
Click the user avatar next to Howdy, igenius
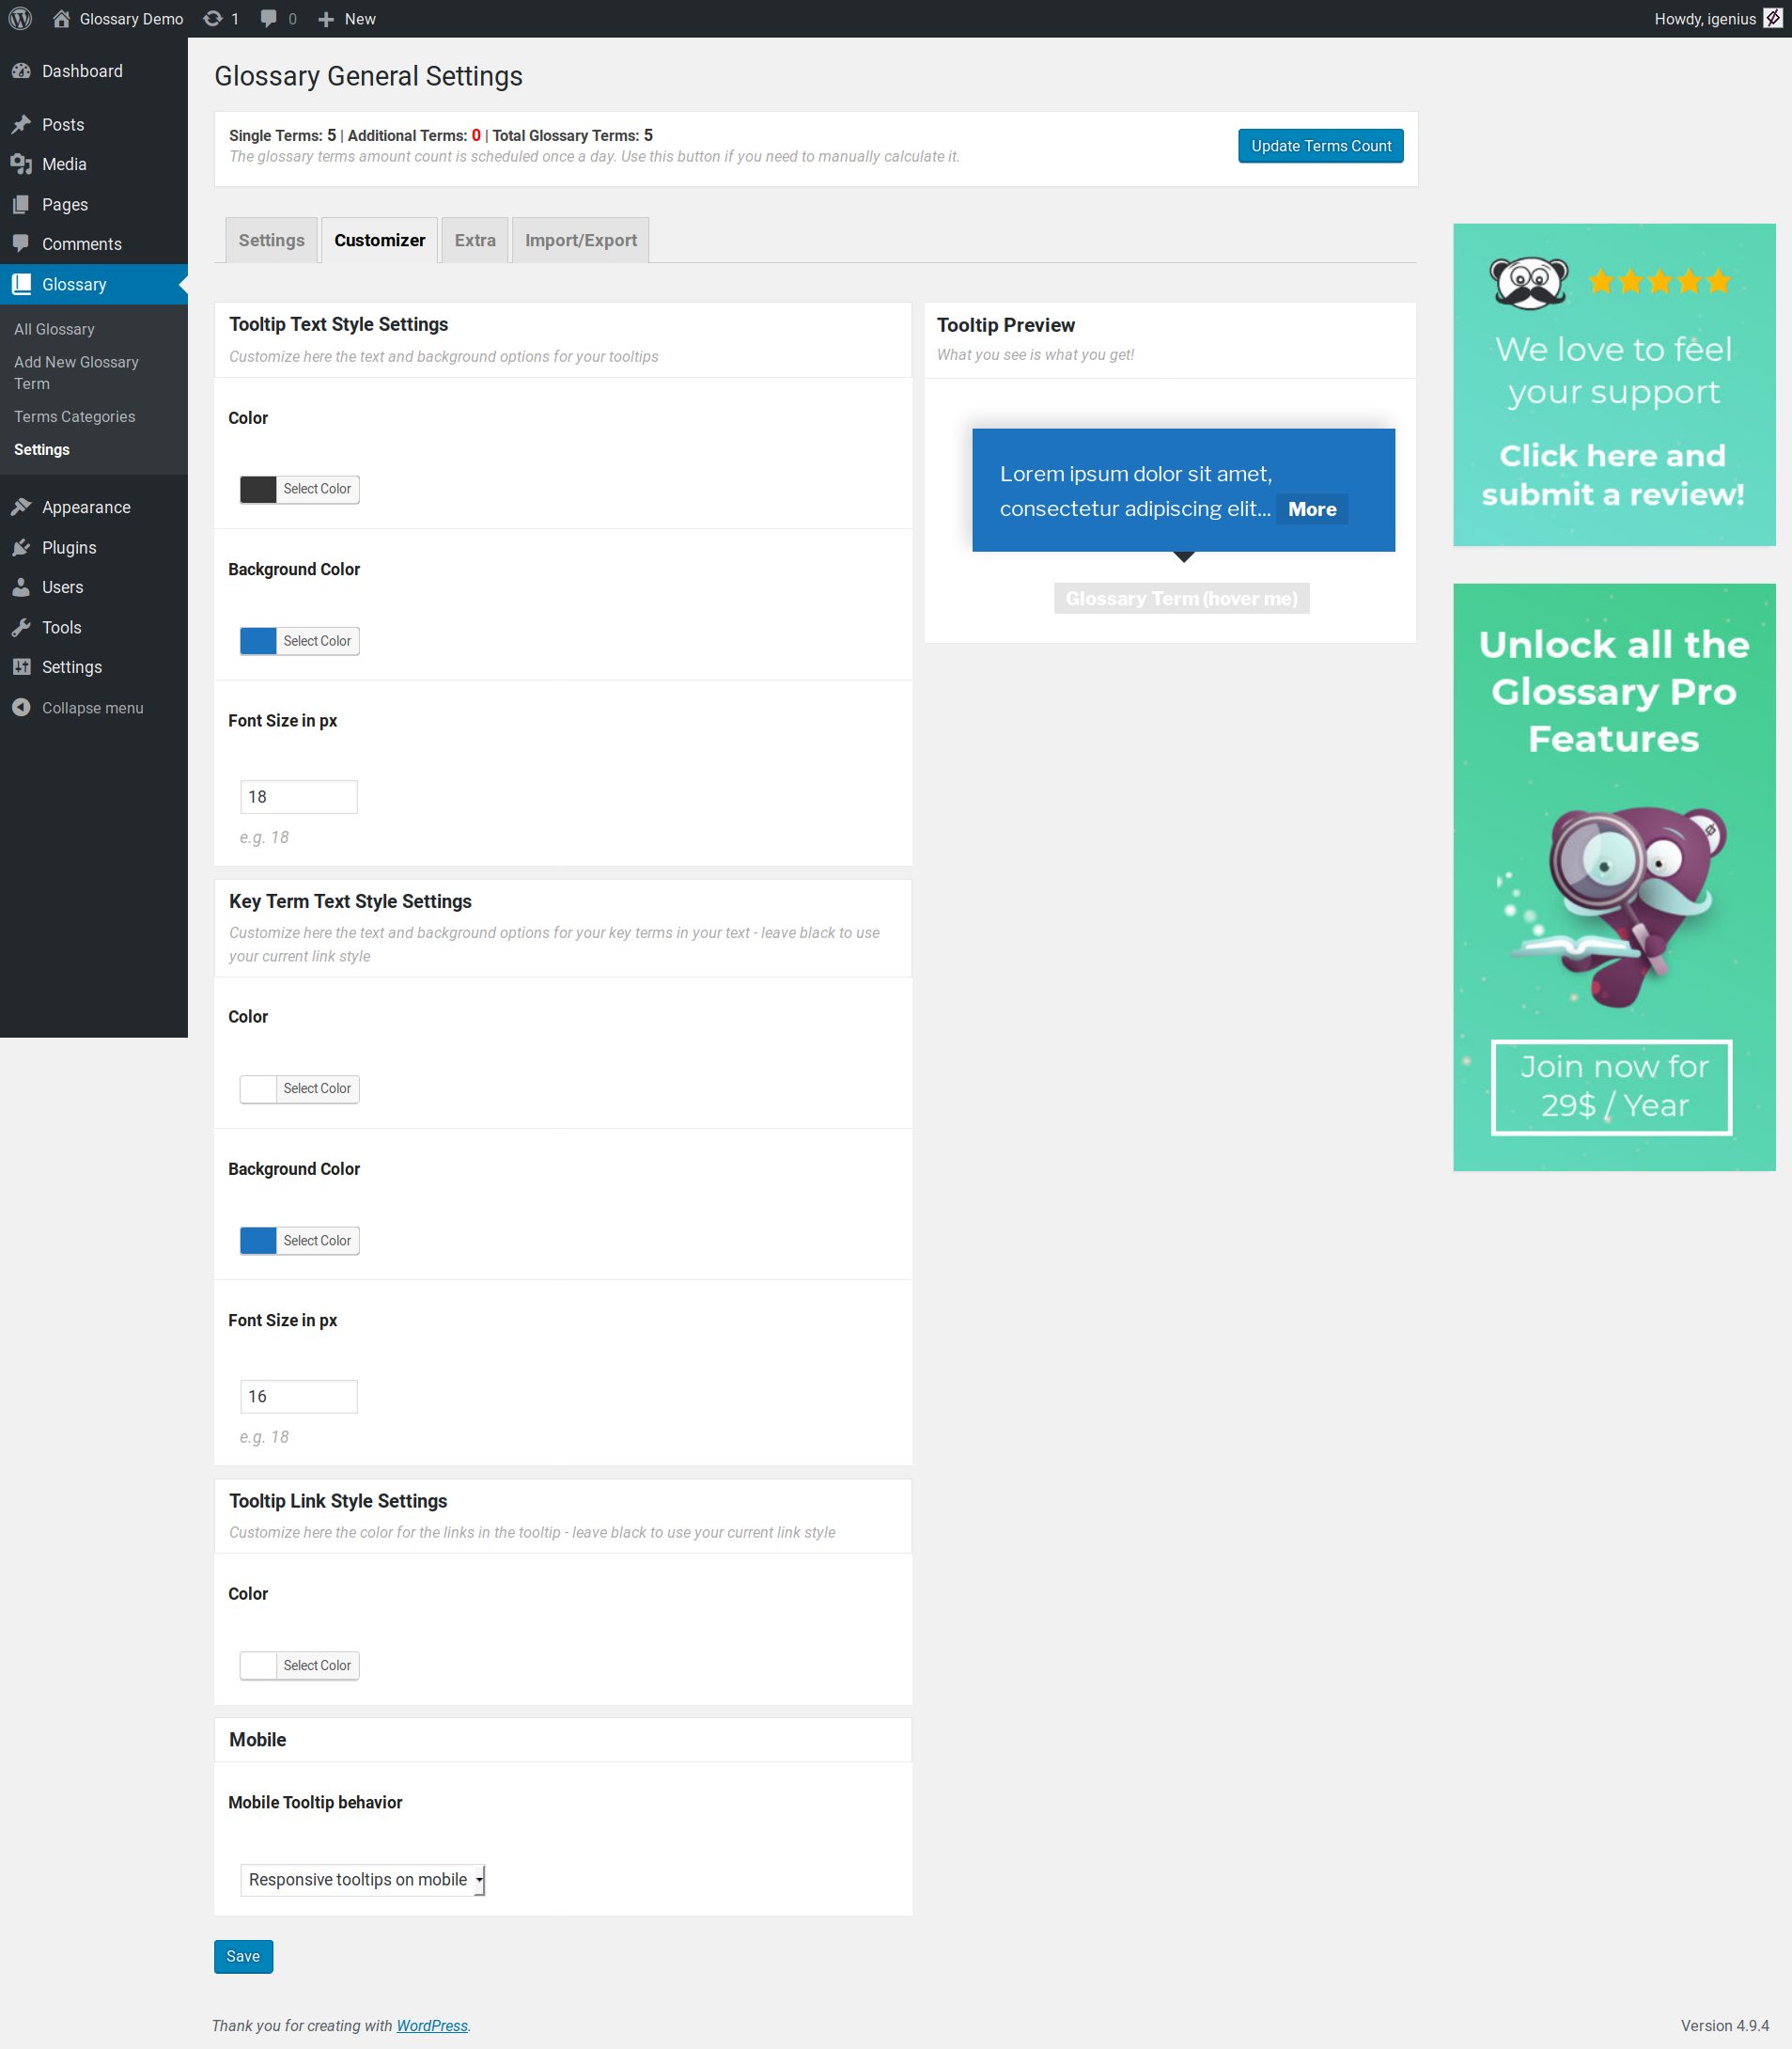(x=1772, y=18)
